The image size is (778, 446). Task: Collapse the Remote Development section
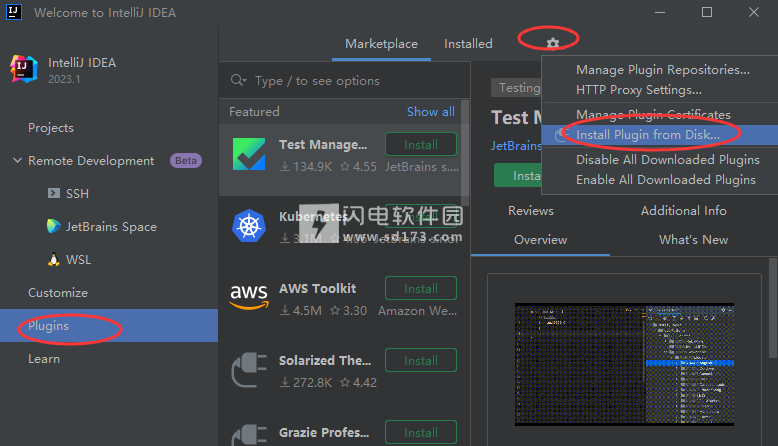pyautogui.click(x=17, y=160)
